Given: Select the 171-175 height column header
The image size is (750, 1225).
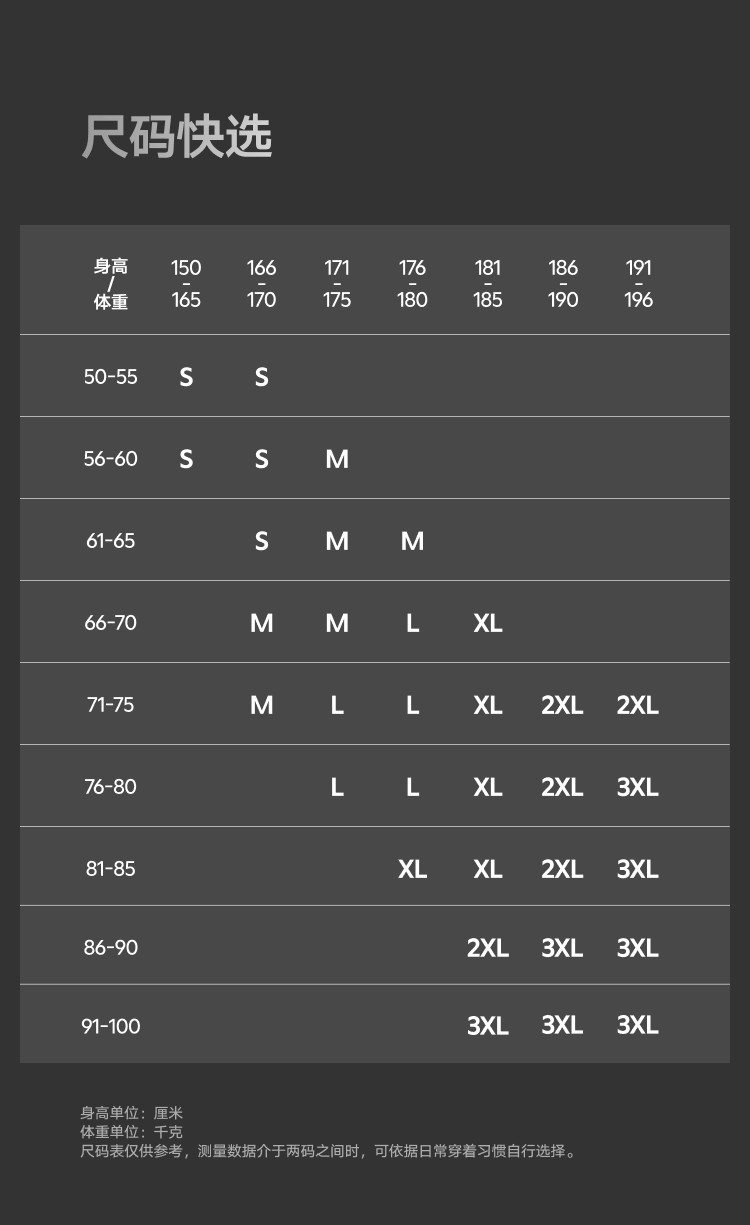Looking at the screenshot, I should (x=337, y=284).
